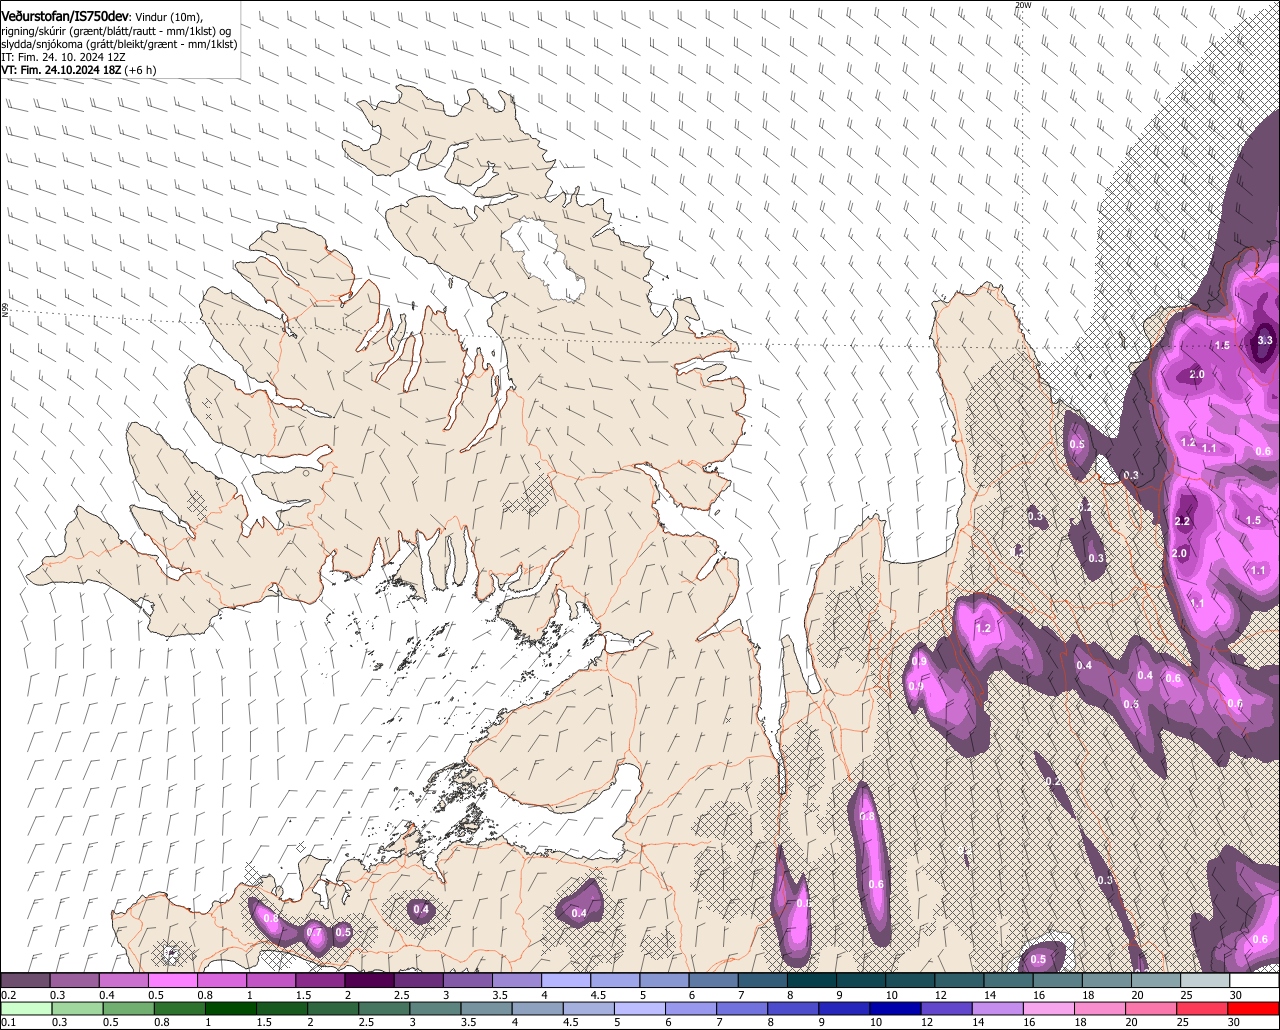Pick the snow scale swatch between 0.3 and 0.4
The width and height of the screenshot is (1280, 1030).
tap(74, 981)
